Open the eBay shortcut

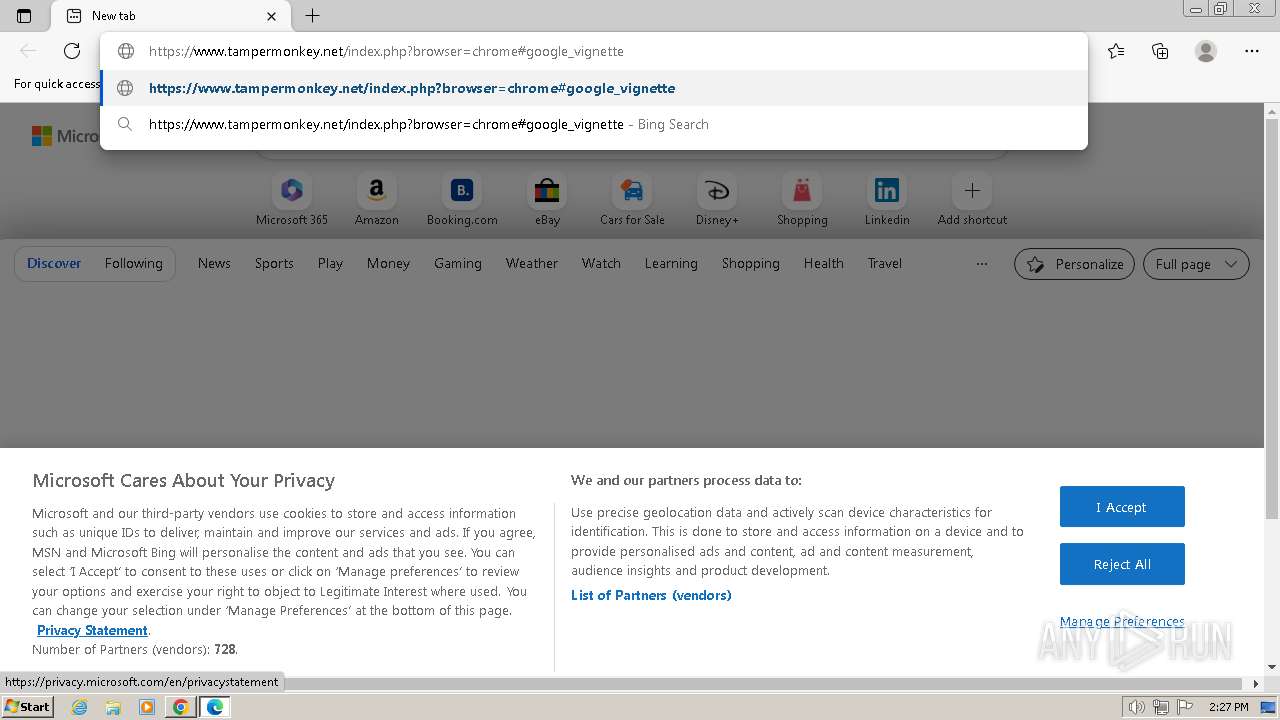click(547, 199)
